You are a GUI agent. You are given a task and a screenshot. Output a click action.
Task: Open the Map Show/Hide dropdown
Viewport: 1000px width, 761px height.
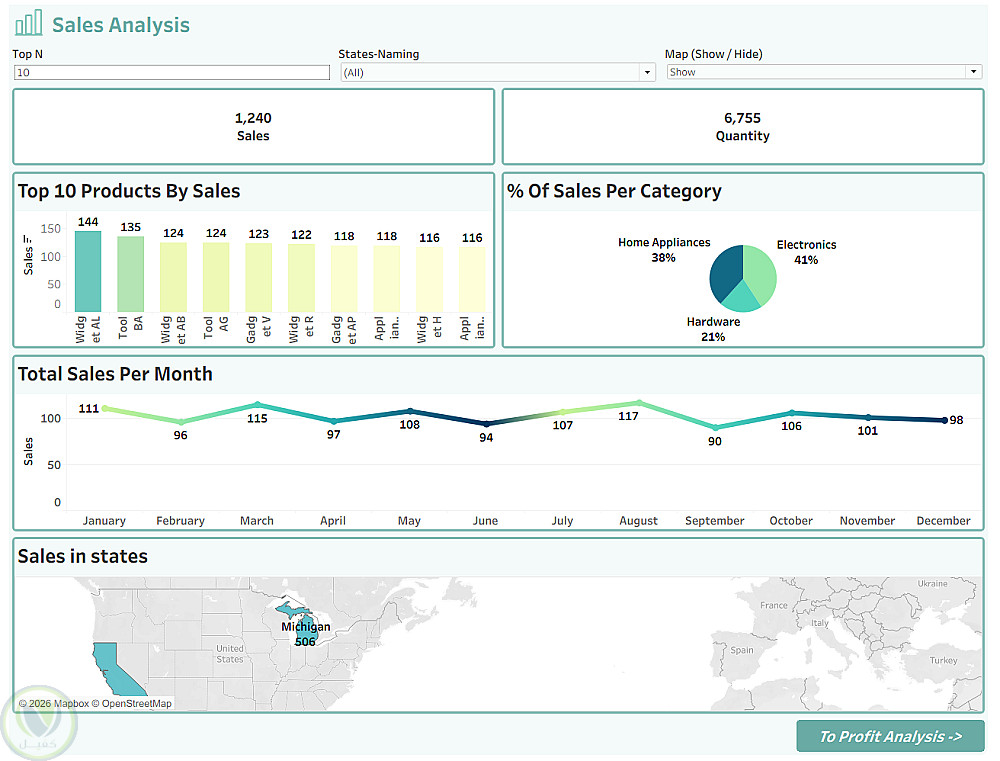pyautogui.click(x=824, y=72)
